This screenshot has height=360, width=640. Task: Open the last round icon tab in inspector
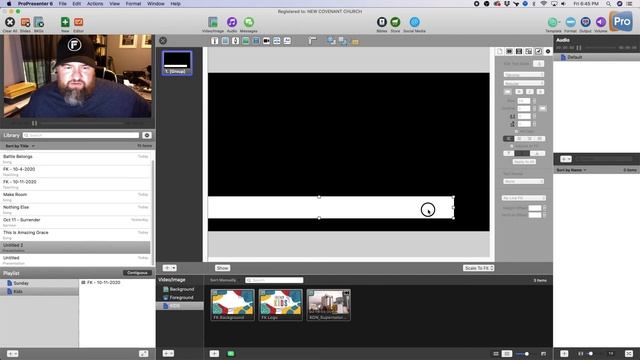pyautogui.click(x=548, y=51)
